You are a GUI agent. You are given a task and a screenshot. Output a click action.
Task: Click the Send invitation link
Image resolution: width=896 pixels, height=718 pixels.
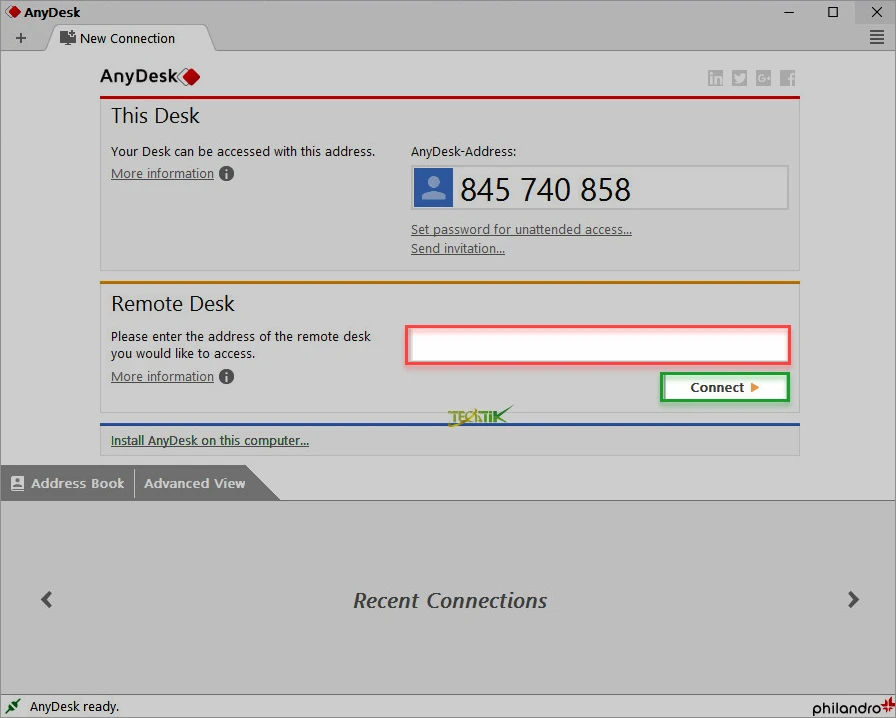[x=458, y=248]
